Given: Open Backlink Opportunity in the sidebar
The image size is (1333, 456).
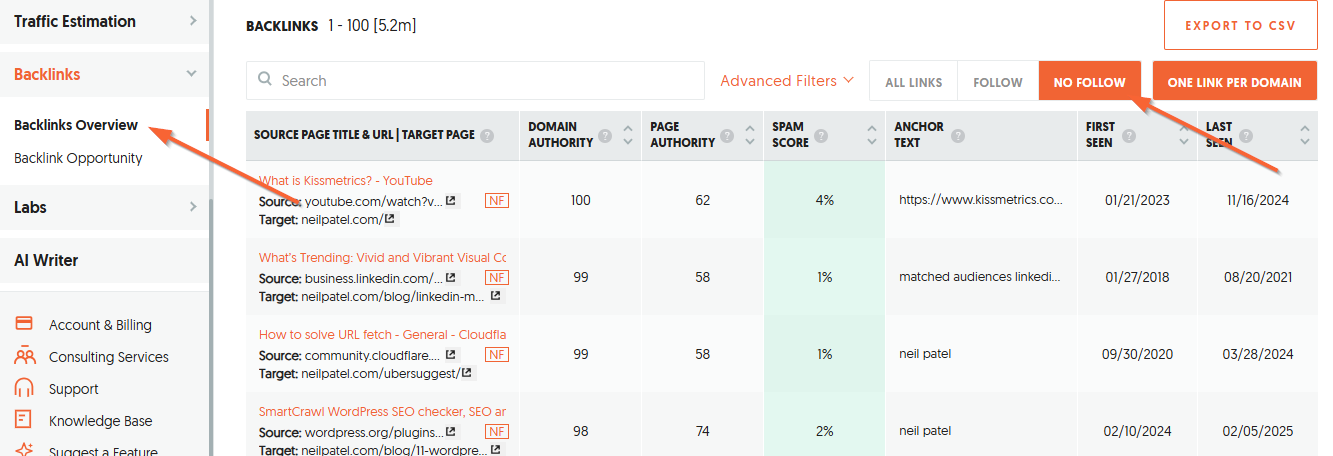Looking at the screenshot, I should click(78, 158).
